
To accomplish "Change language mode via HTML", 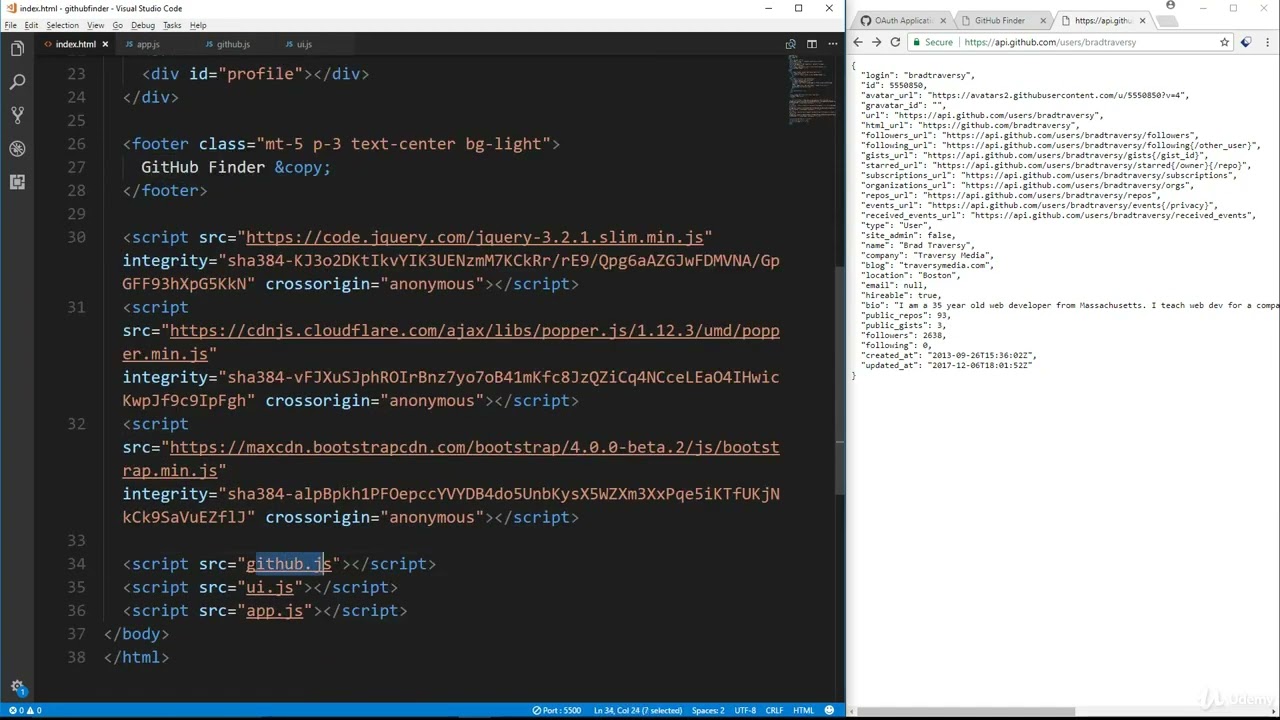I will pyautogui.click(x=803, y=710).
